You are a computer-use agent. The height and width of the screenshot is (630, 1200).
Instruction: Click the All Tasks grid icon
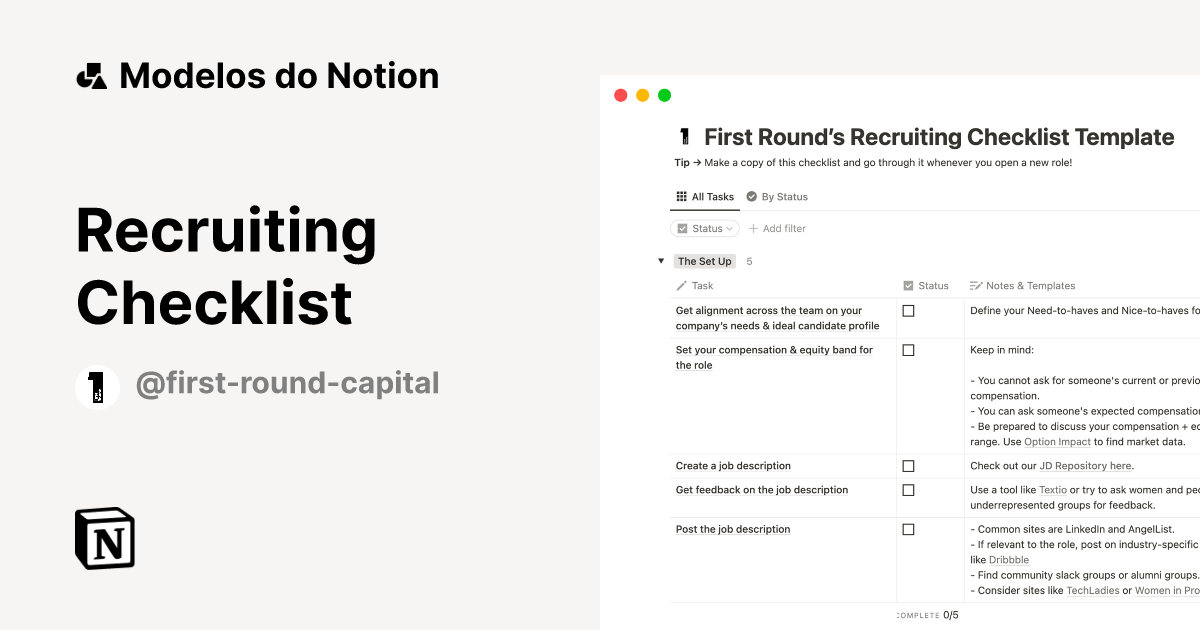pos(681,197)
